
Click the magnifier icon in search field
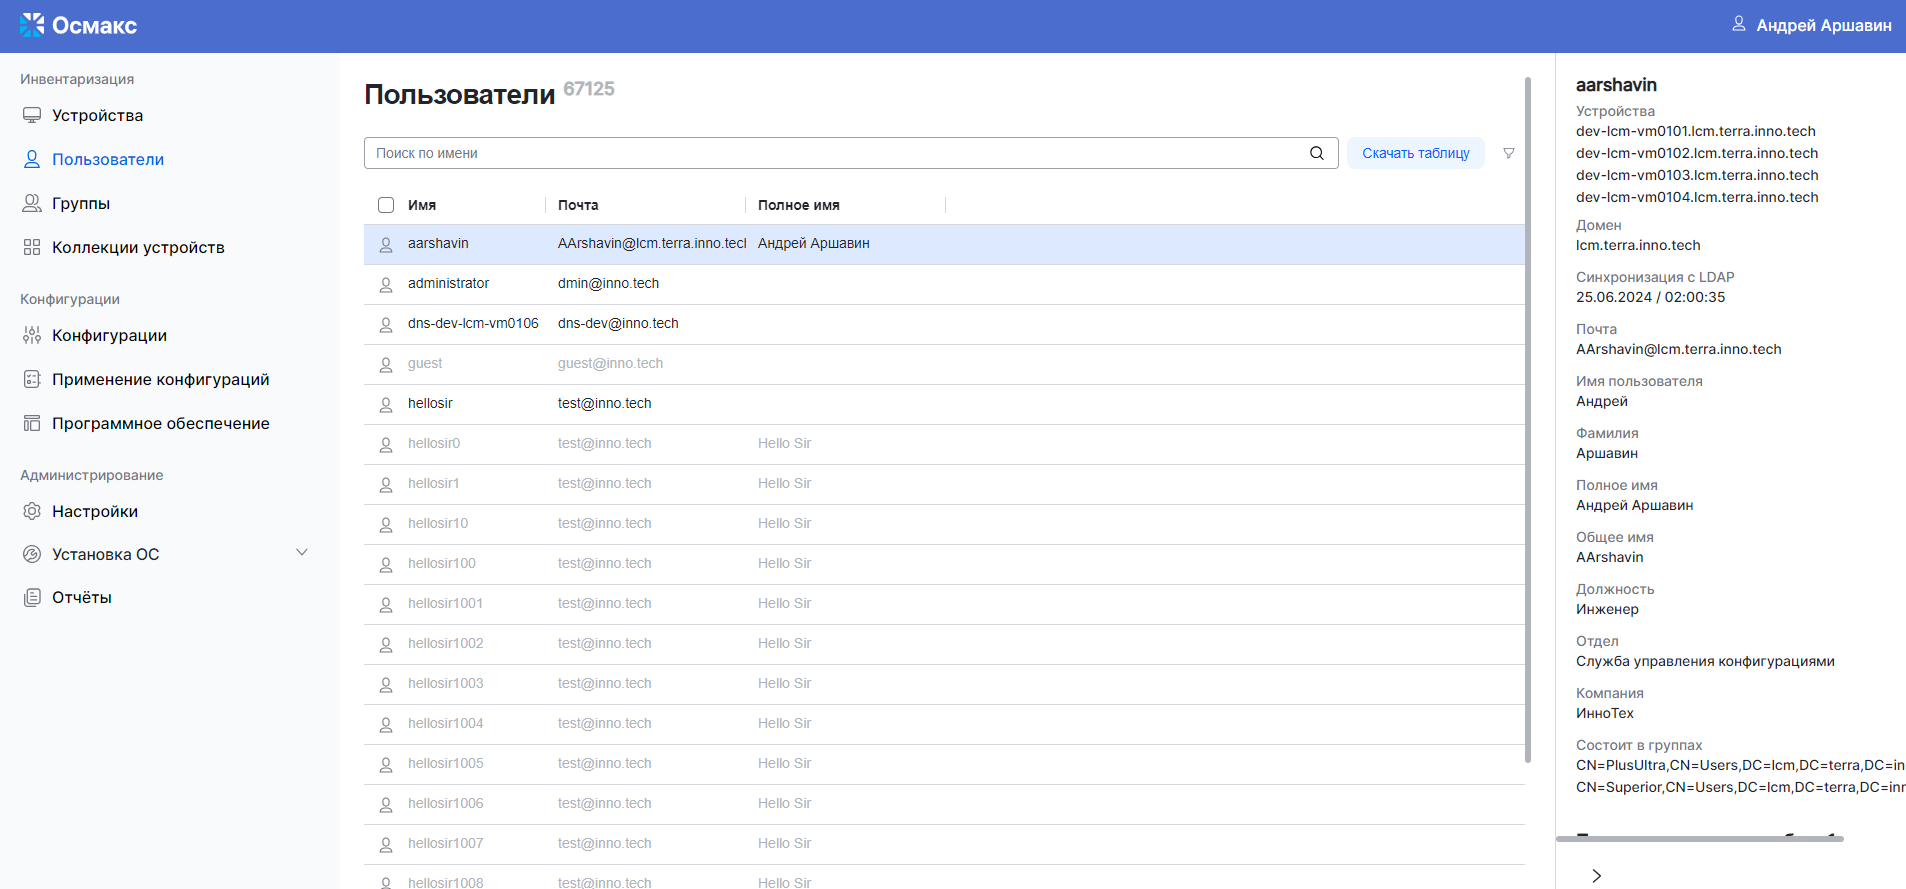point(1317,153)
